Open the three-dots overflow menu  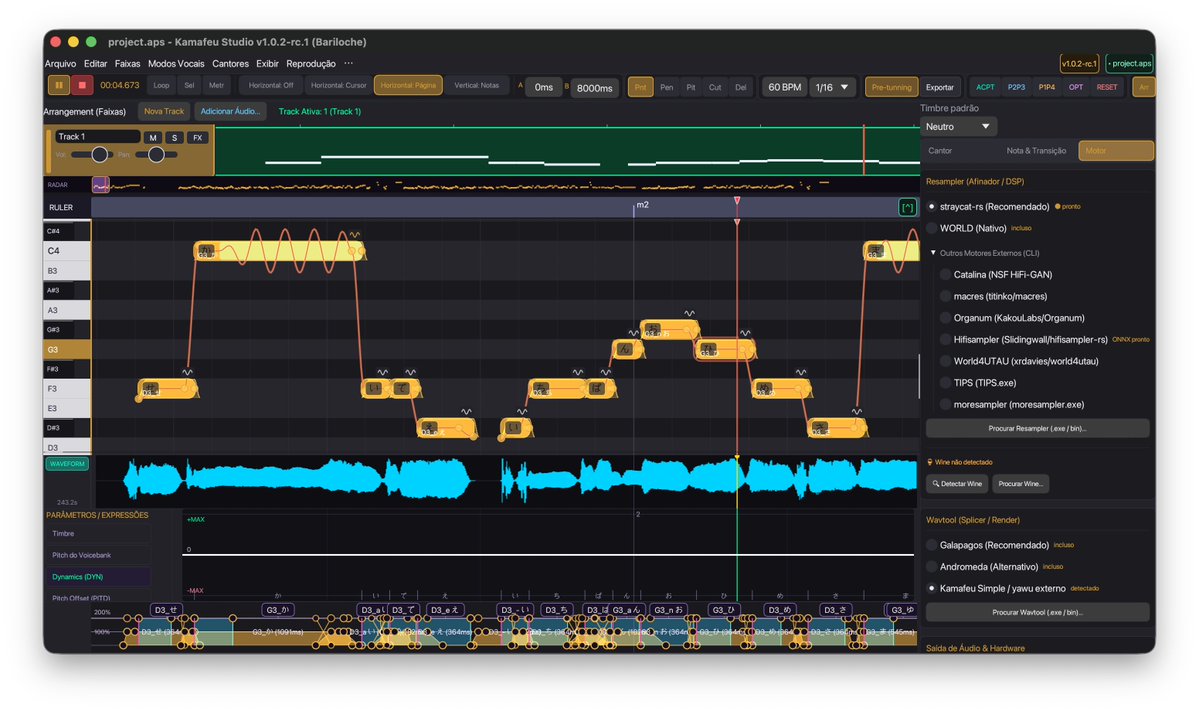[349, 63]
